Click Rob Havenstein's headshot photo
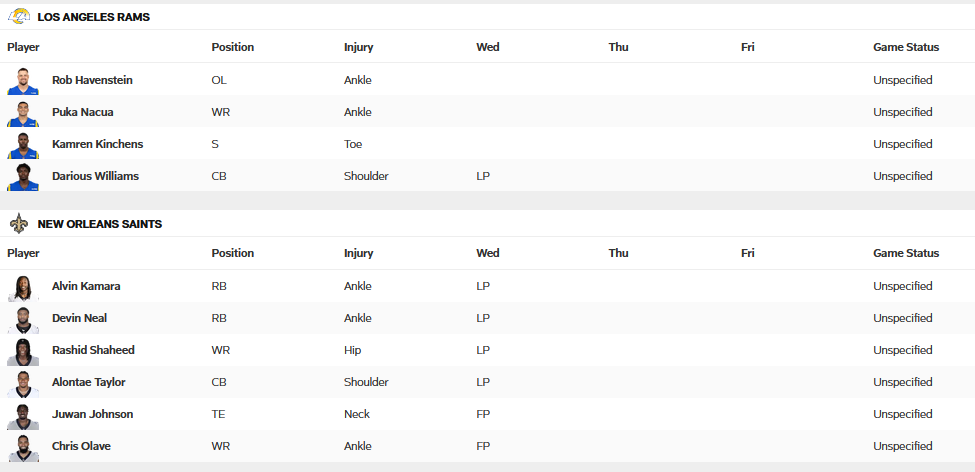The height and width of the screenshot is (472, 975). [23, 80]
